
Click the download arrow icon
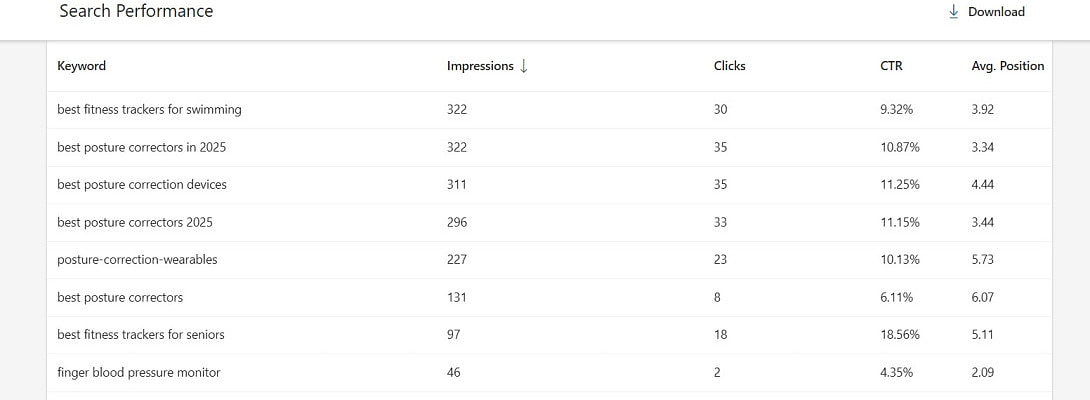953,12
